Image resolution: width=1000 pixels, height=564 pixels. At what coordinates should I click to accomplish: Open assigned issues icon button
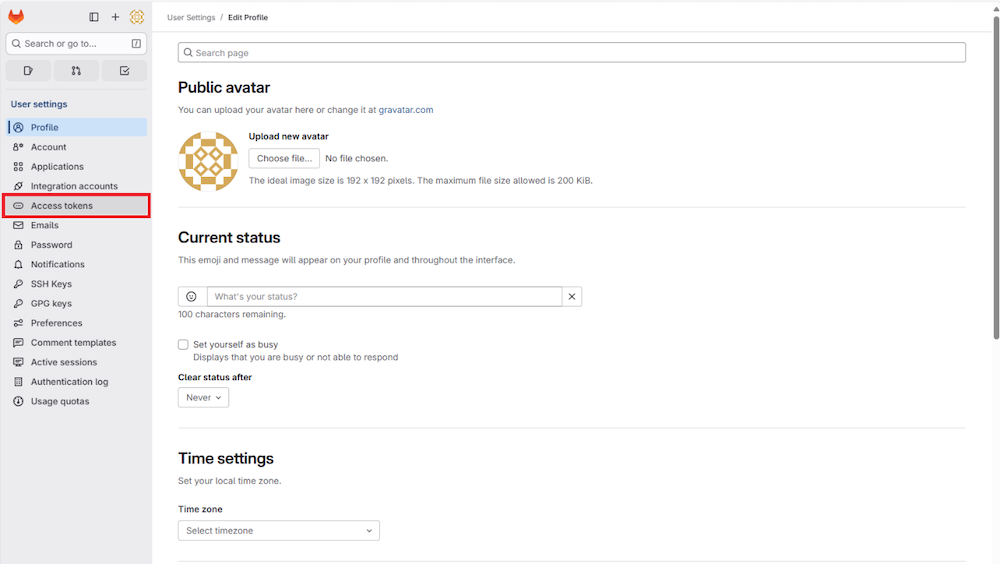click(28, 71)
